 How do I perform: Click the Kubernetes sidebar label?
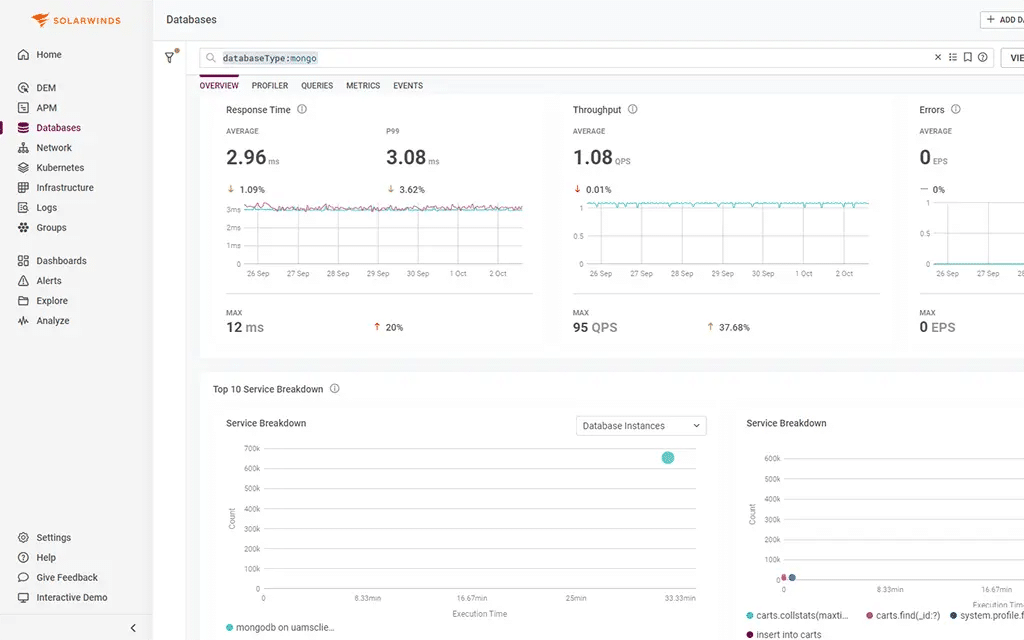pyautogui.click(x=60, y=167)
